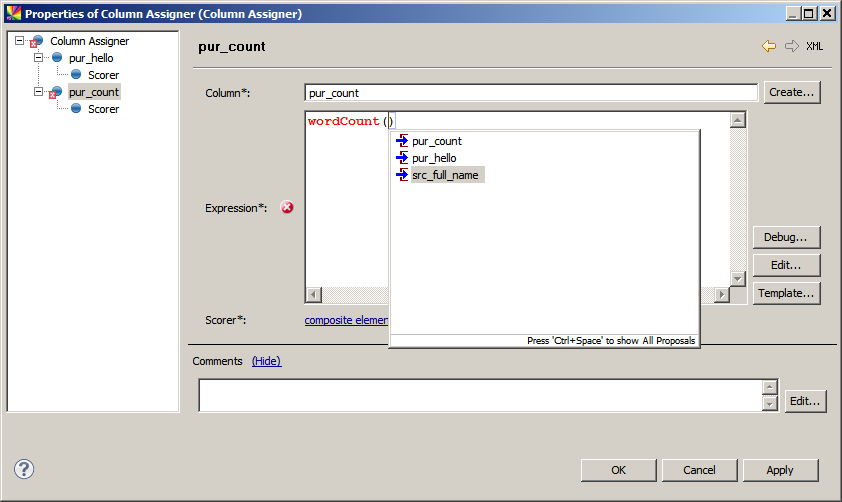This screenshot has height=502, width=842.
Task: Collapse the pur_count tree node
Action: click(x=39, y=92)
